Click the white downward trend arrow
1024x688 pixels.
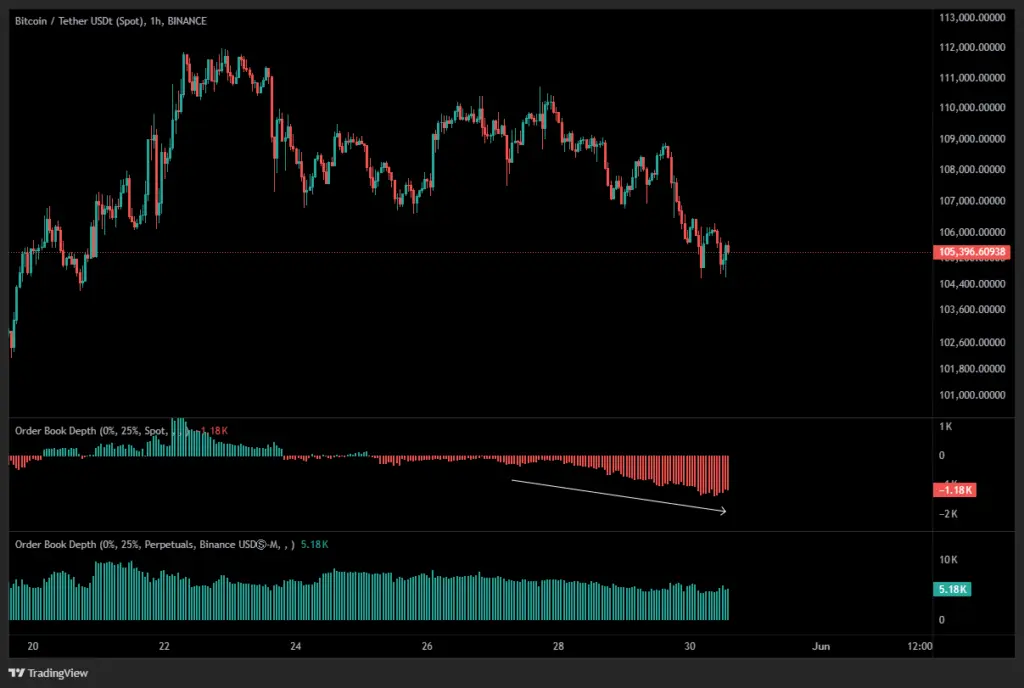pos(618,496)
